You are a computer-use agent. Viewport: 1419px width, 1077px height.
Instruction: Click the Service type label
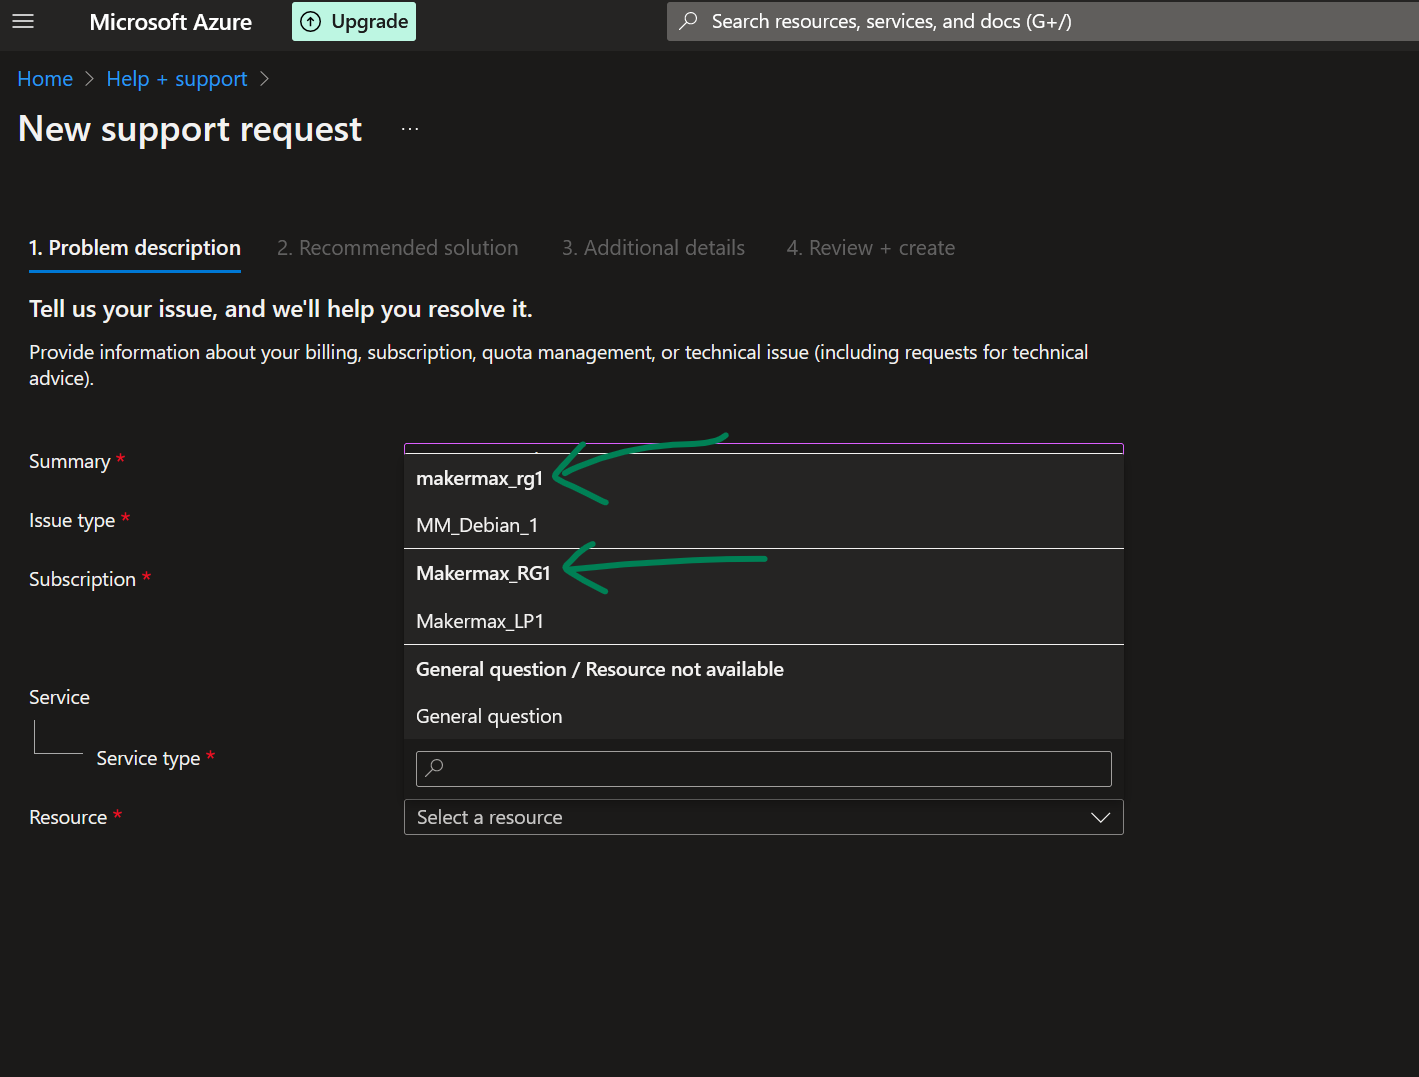pyautogui.click(x=148, y=758)
